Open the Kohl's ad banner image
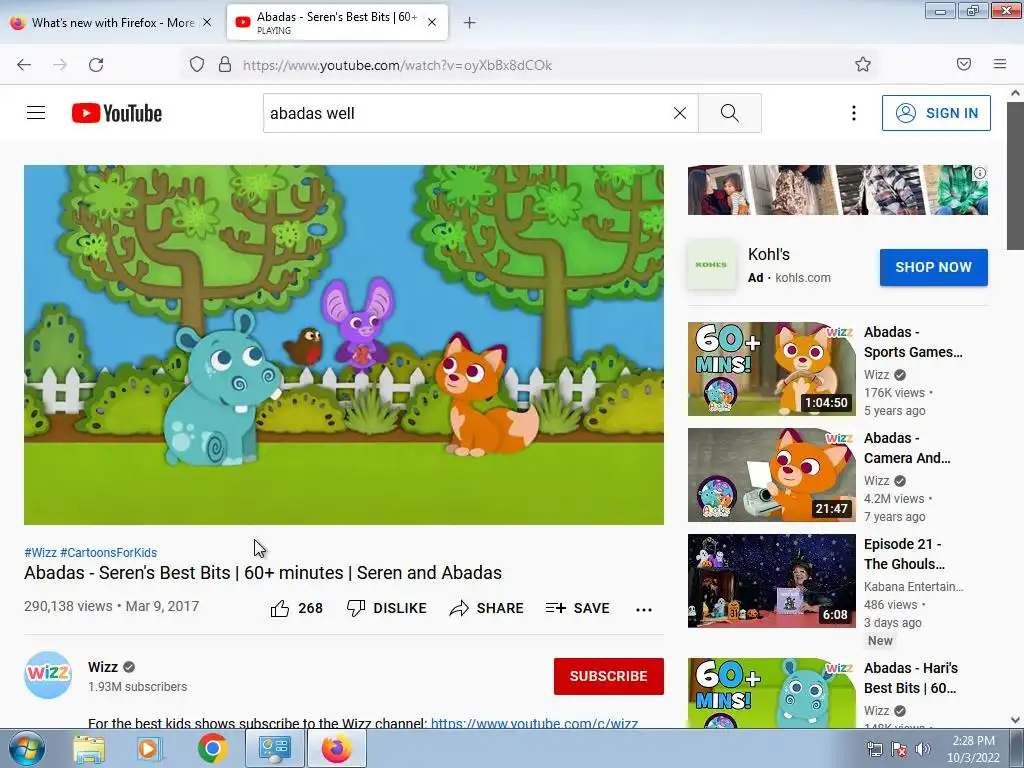 point(837,190)
